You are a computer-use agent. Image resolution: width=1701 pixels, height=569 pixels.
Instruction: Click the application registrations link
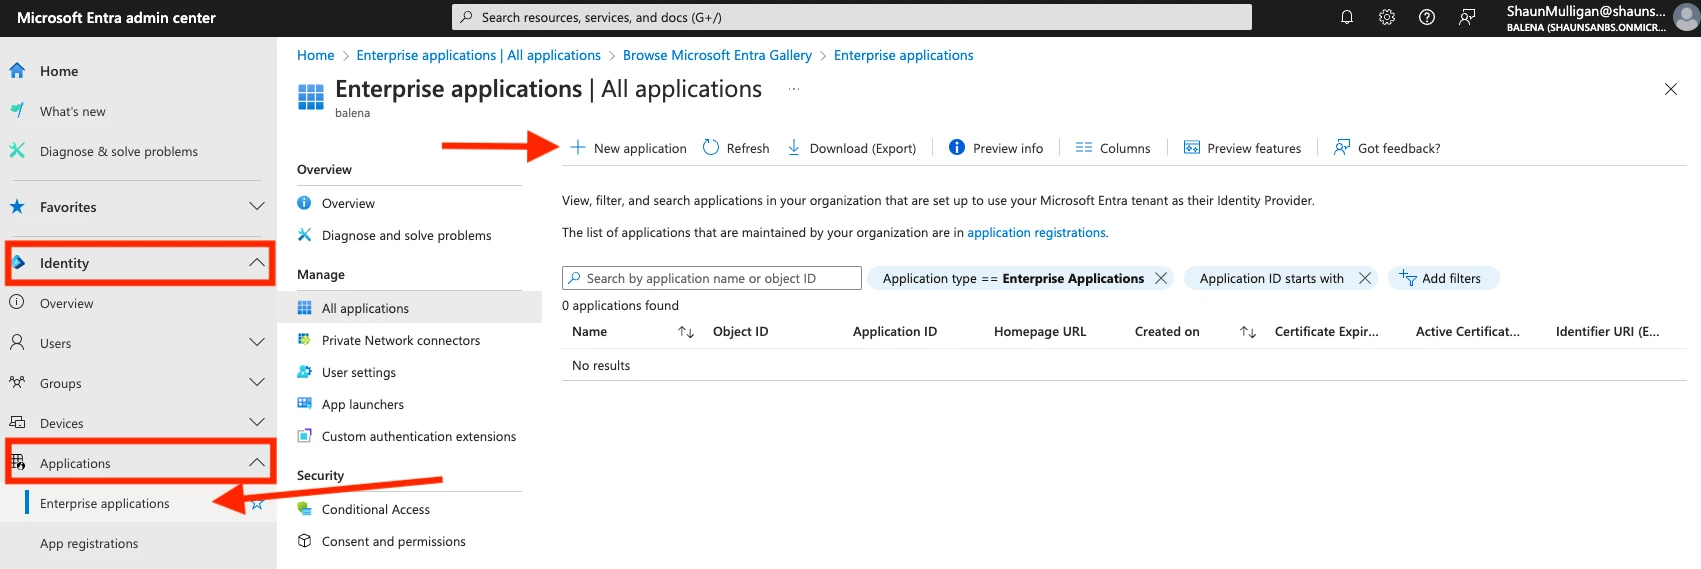coord(1036,232)
